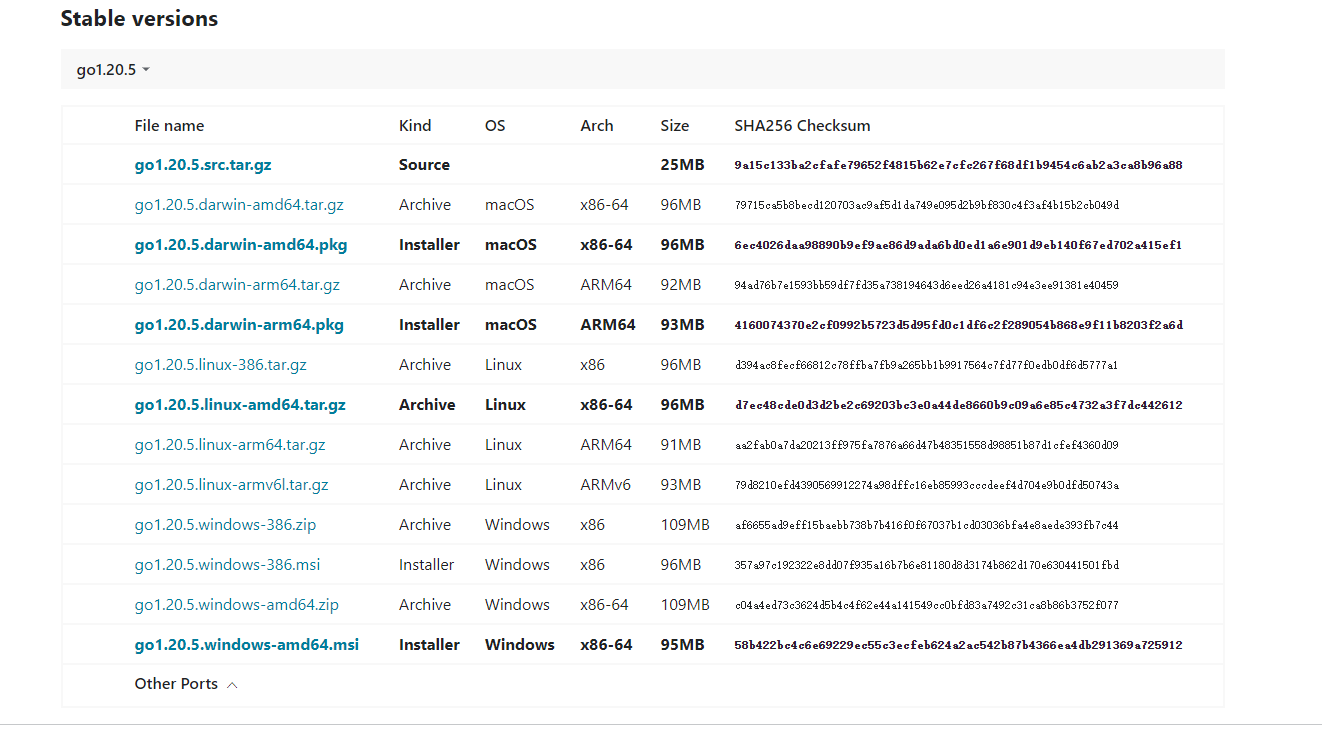Download go1.20.5.windows-386.msi installer

click(228, 565)
